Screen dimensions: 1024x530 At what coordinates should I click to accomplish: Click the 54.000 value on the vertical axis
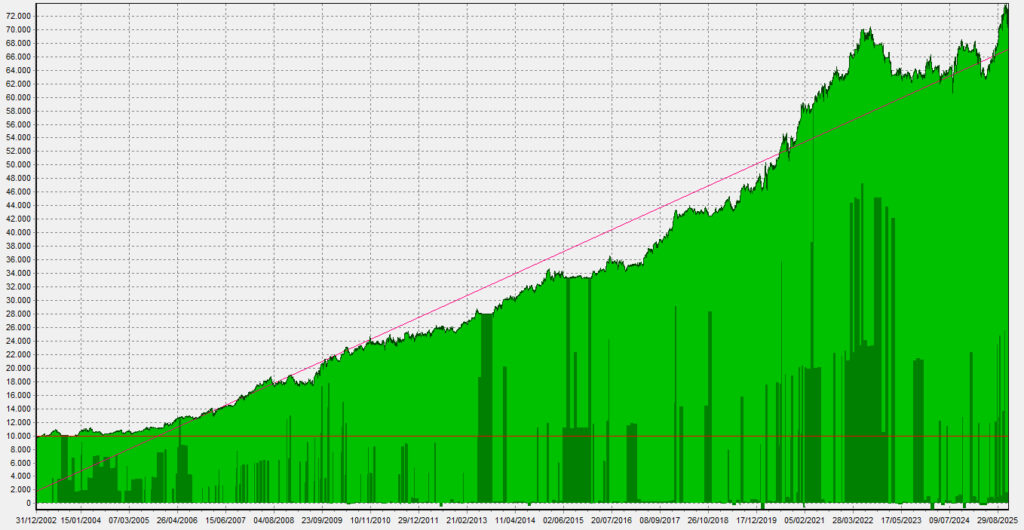21,138
